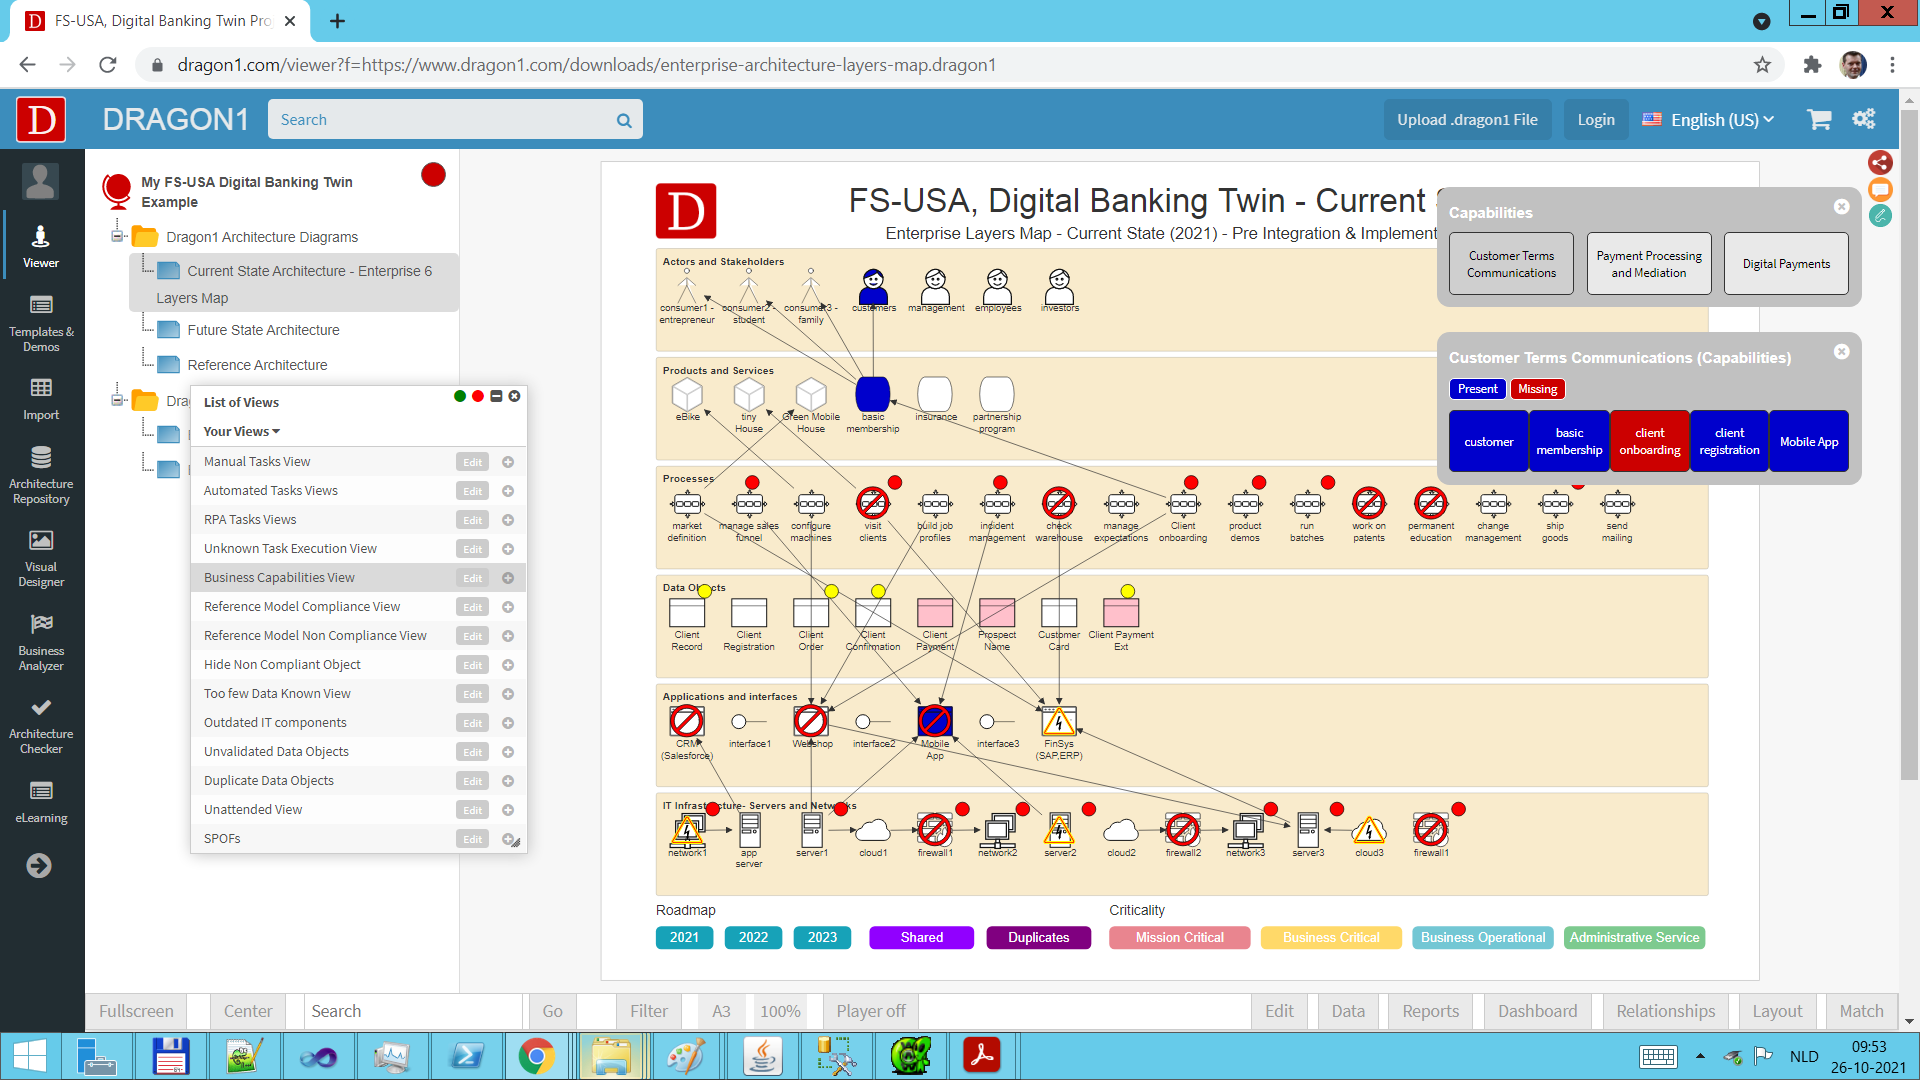
Task: Toggle the Present filter
Action: click(1477, 389)
